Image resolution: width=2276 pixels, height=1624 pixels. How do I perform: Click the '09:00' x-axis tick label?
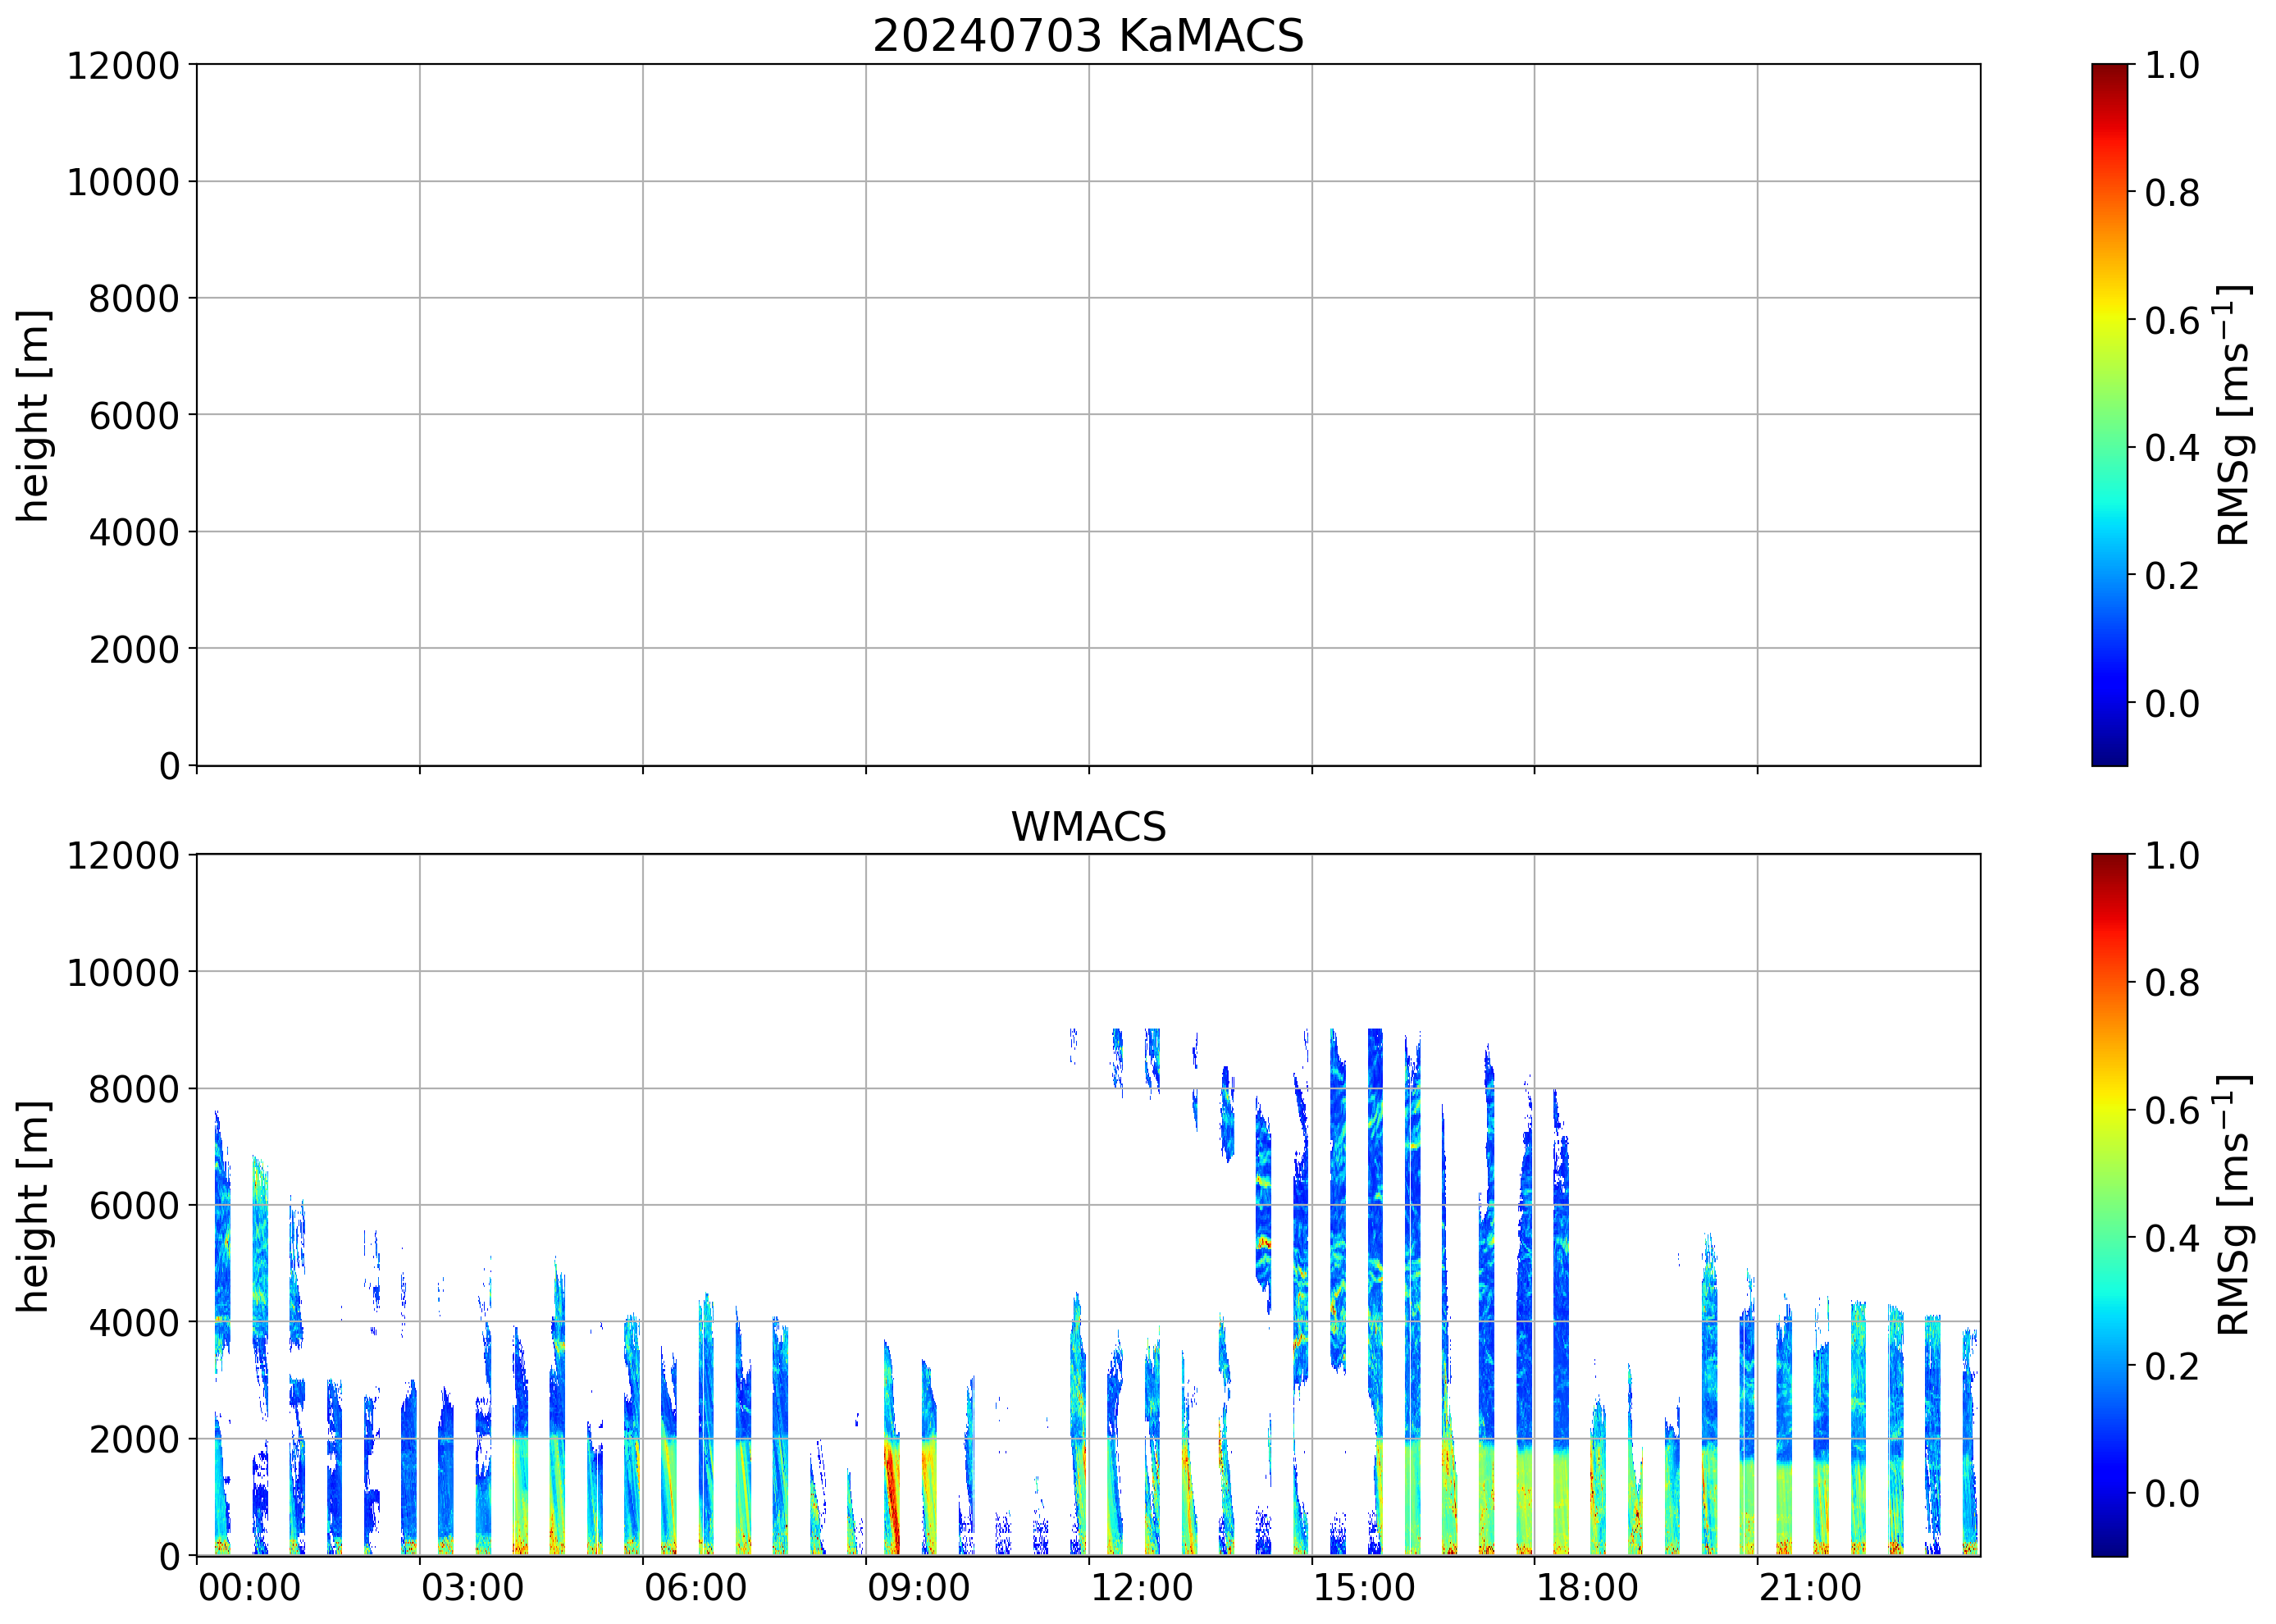(x=917, y=1589)
